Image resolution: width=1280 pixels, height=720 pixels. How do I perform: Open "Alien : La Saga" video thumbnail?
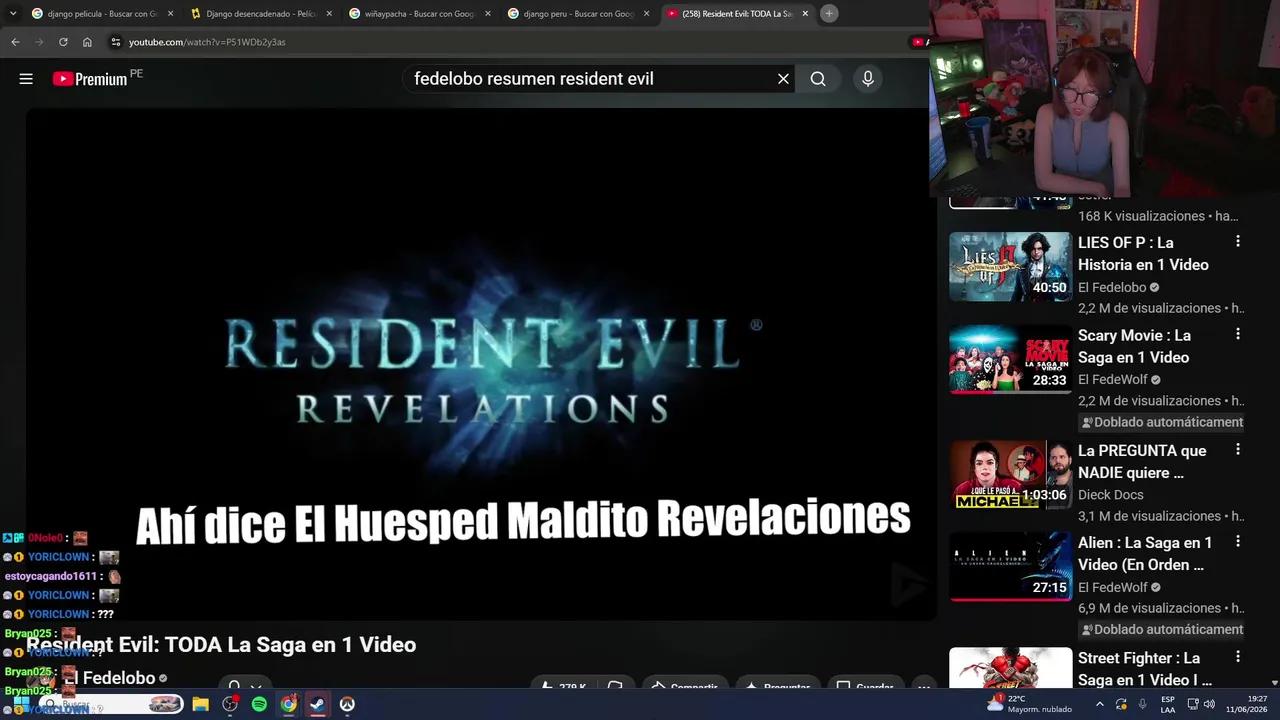(1010, 567)
